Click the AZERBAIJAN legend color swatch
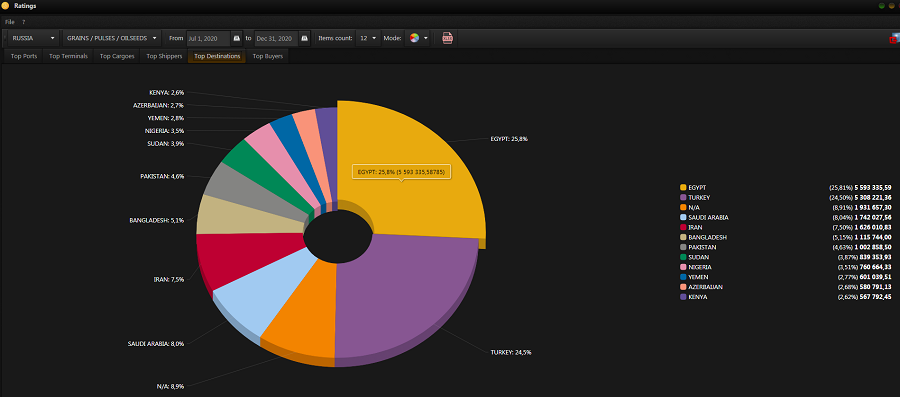 coord(683,287)
